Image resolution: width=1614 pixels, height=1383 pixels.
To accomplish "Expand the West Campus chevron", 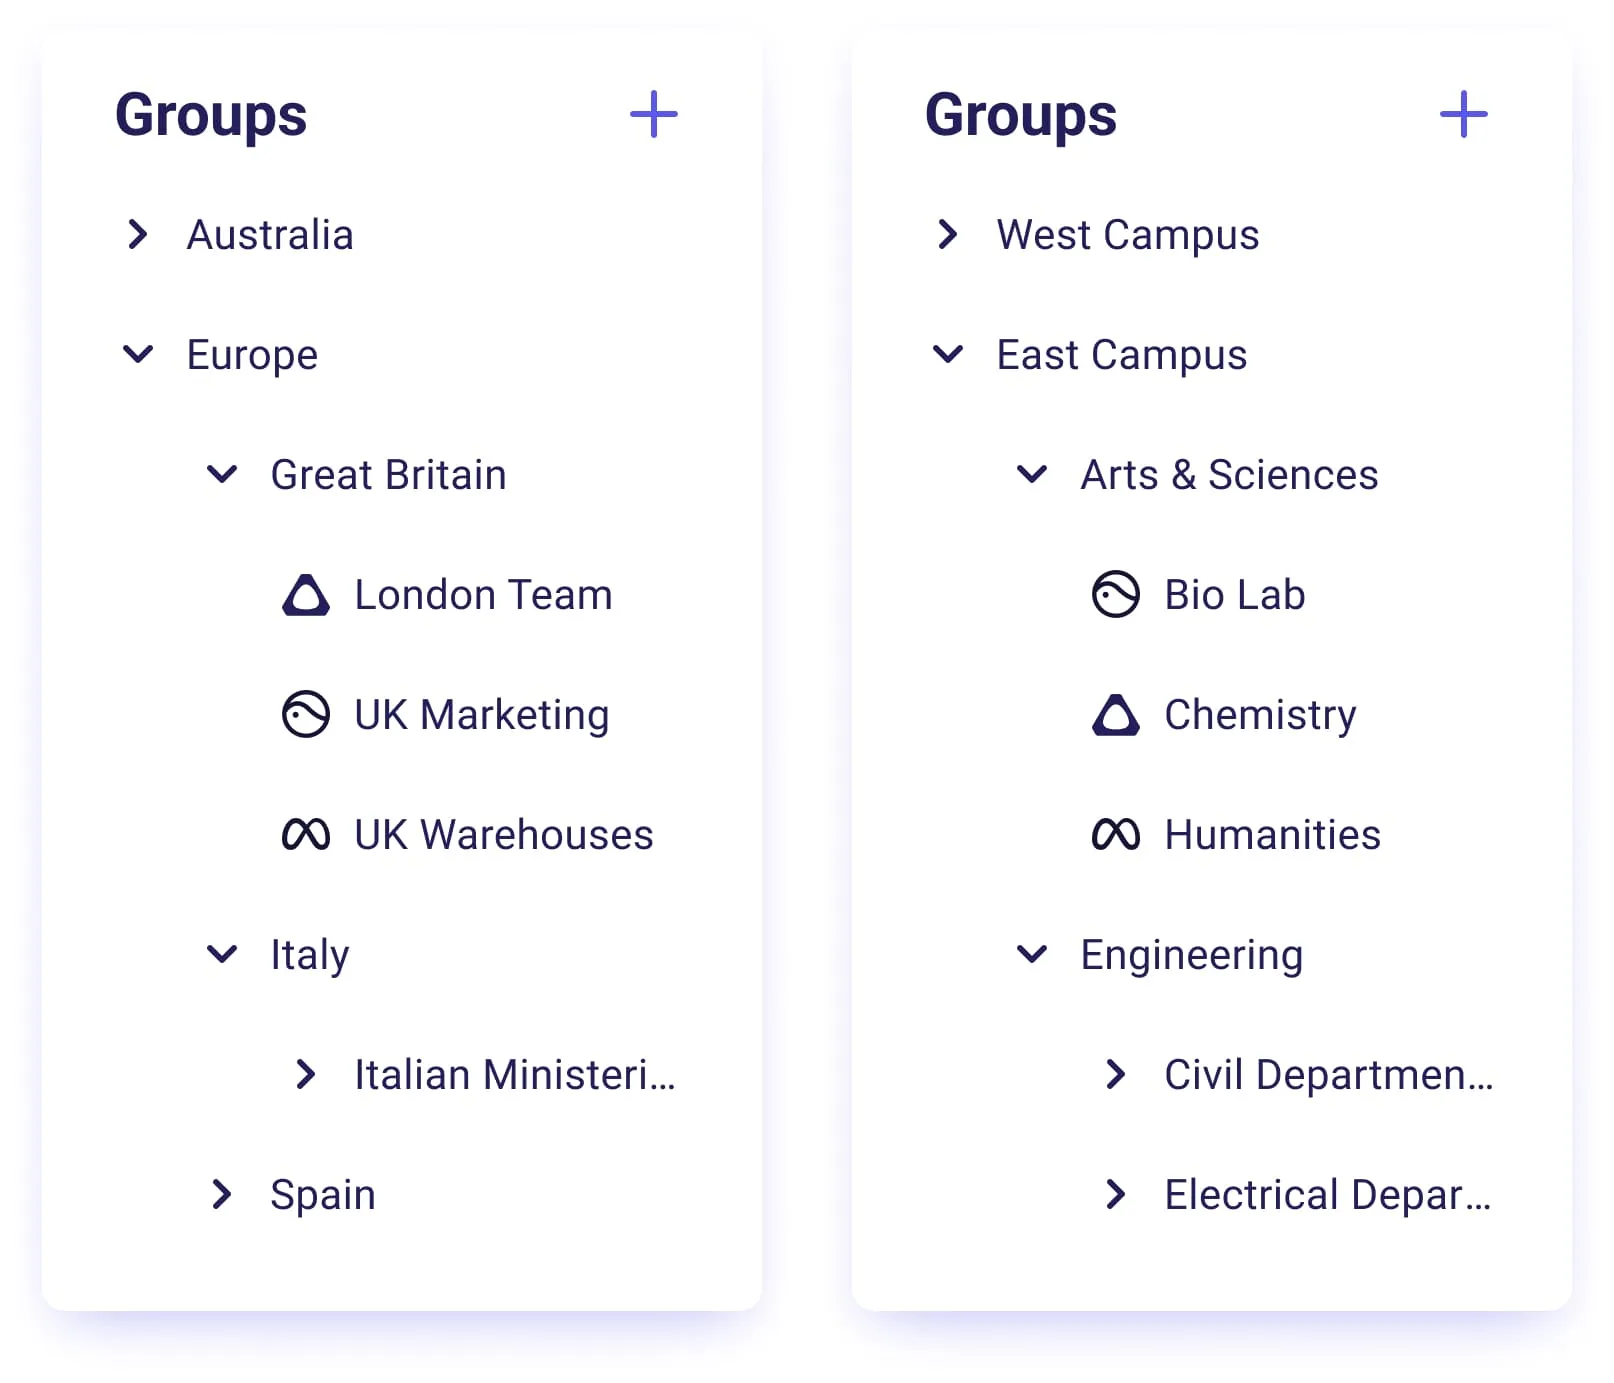I will (x=948, y=234).
